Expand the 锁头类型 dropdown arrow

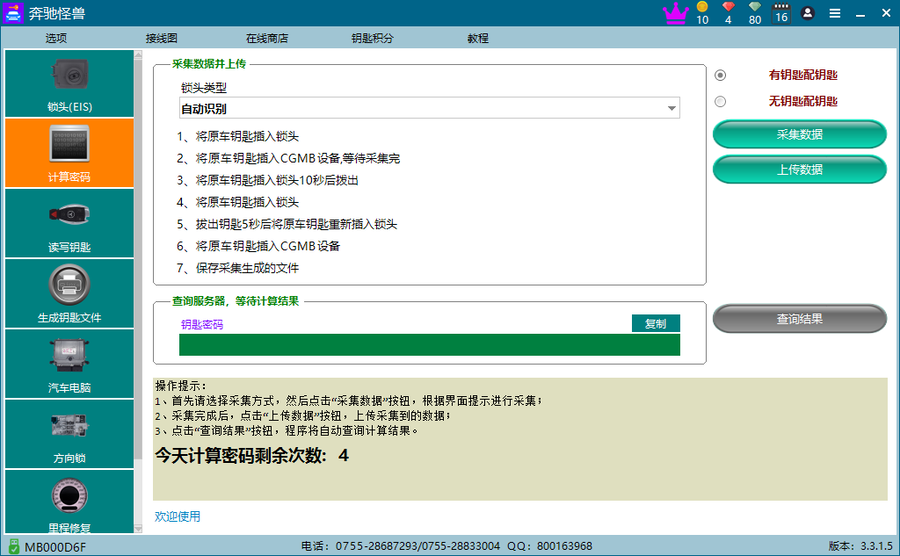pyautogui.click(x=672, y=108)
